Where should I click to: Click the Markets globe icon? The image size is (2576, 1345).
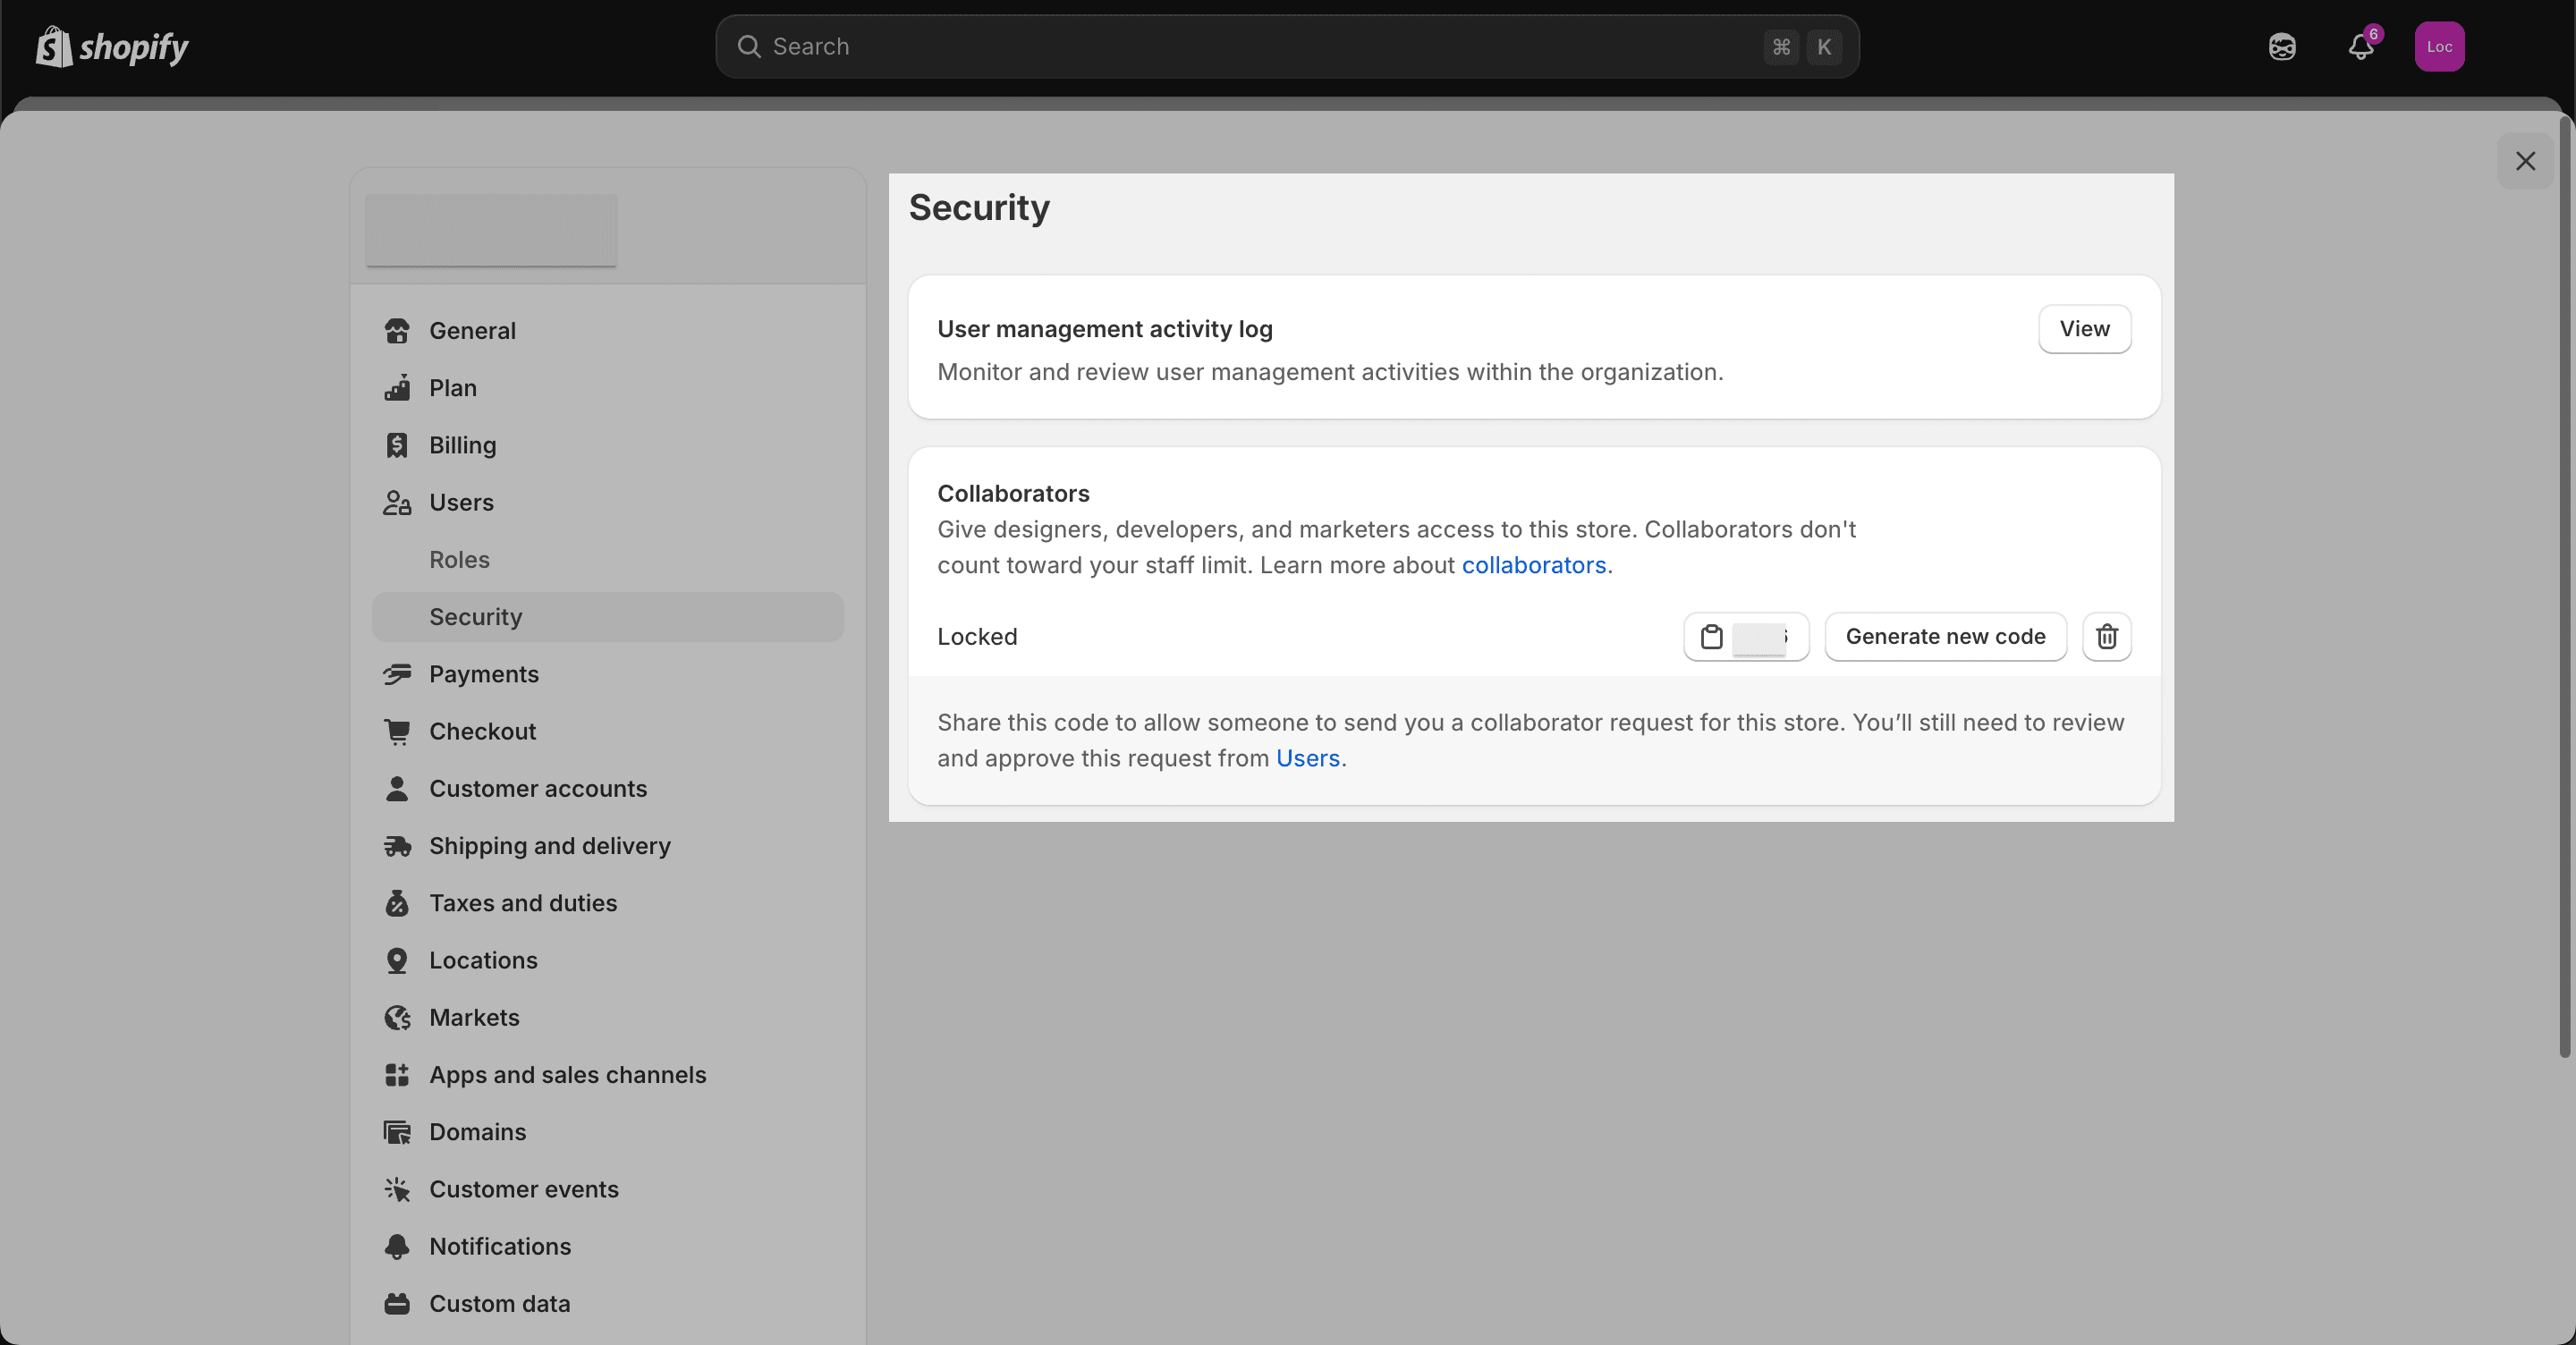point(397,1017)
